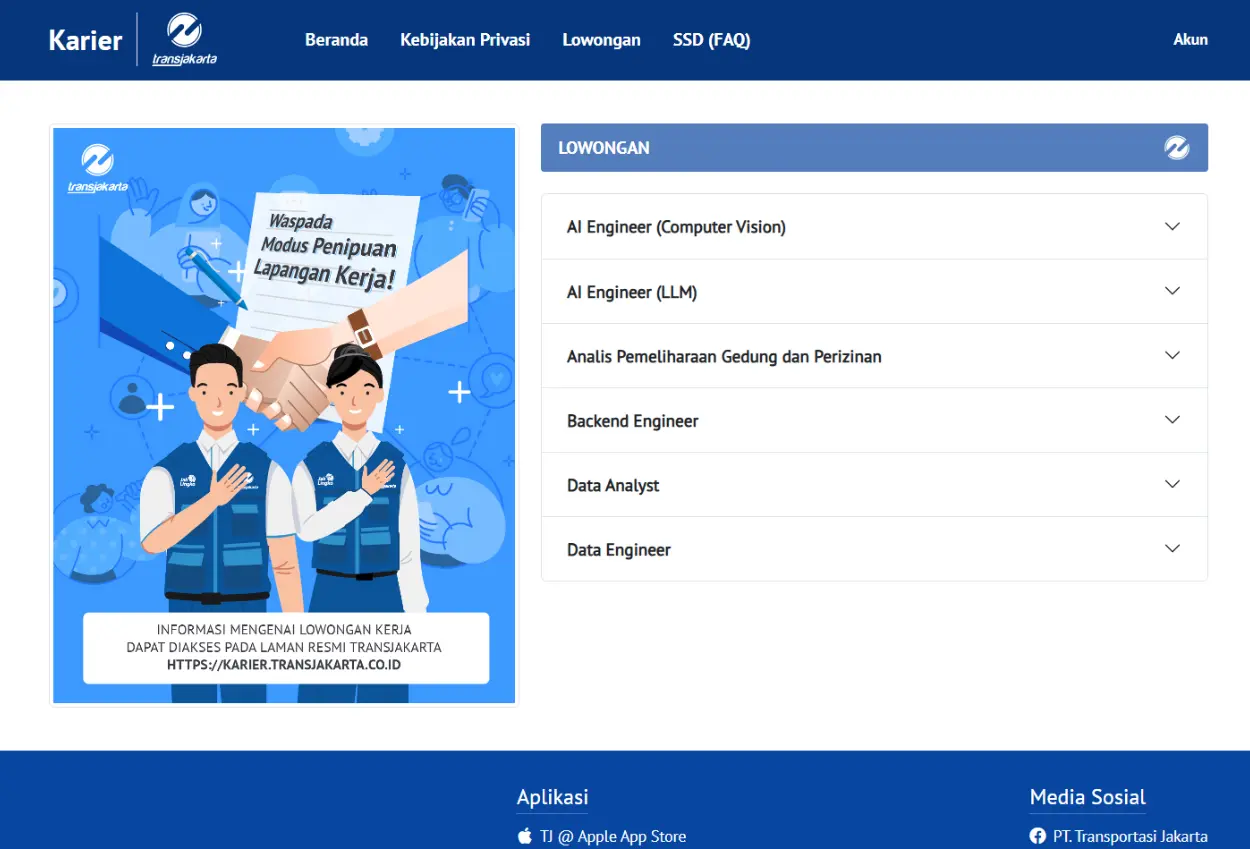1250x849 pixels.
Task: Click the job scam warning poster image
Action: tap(284, 415)
